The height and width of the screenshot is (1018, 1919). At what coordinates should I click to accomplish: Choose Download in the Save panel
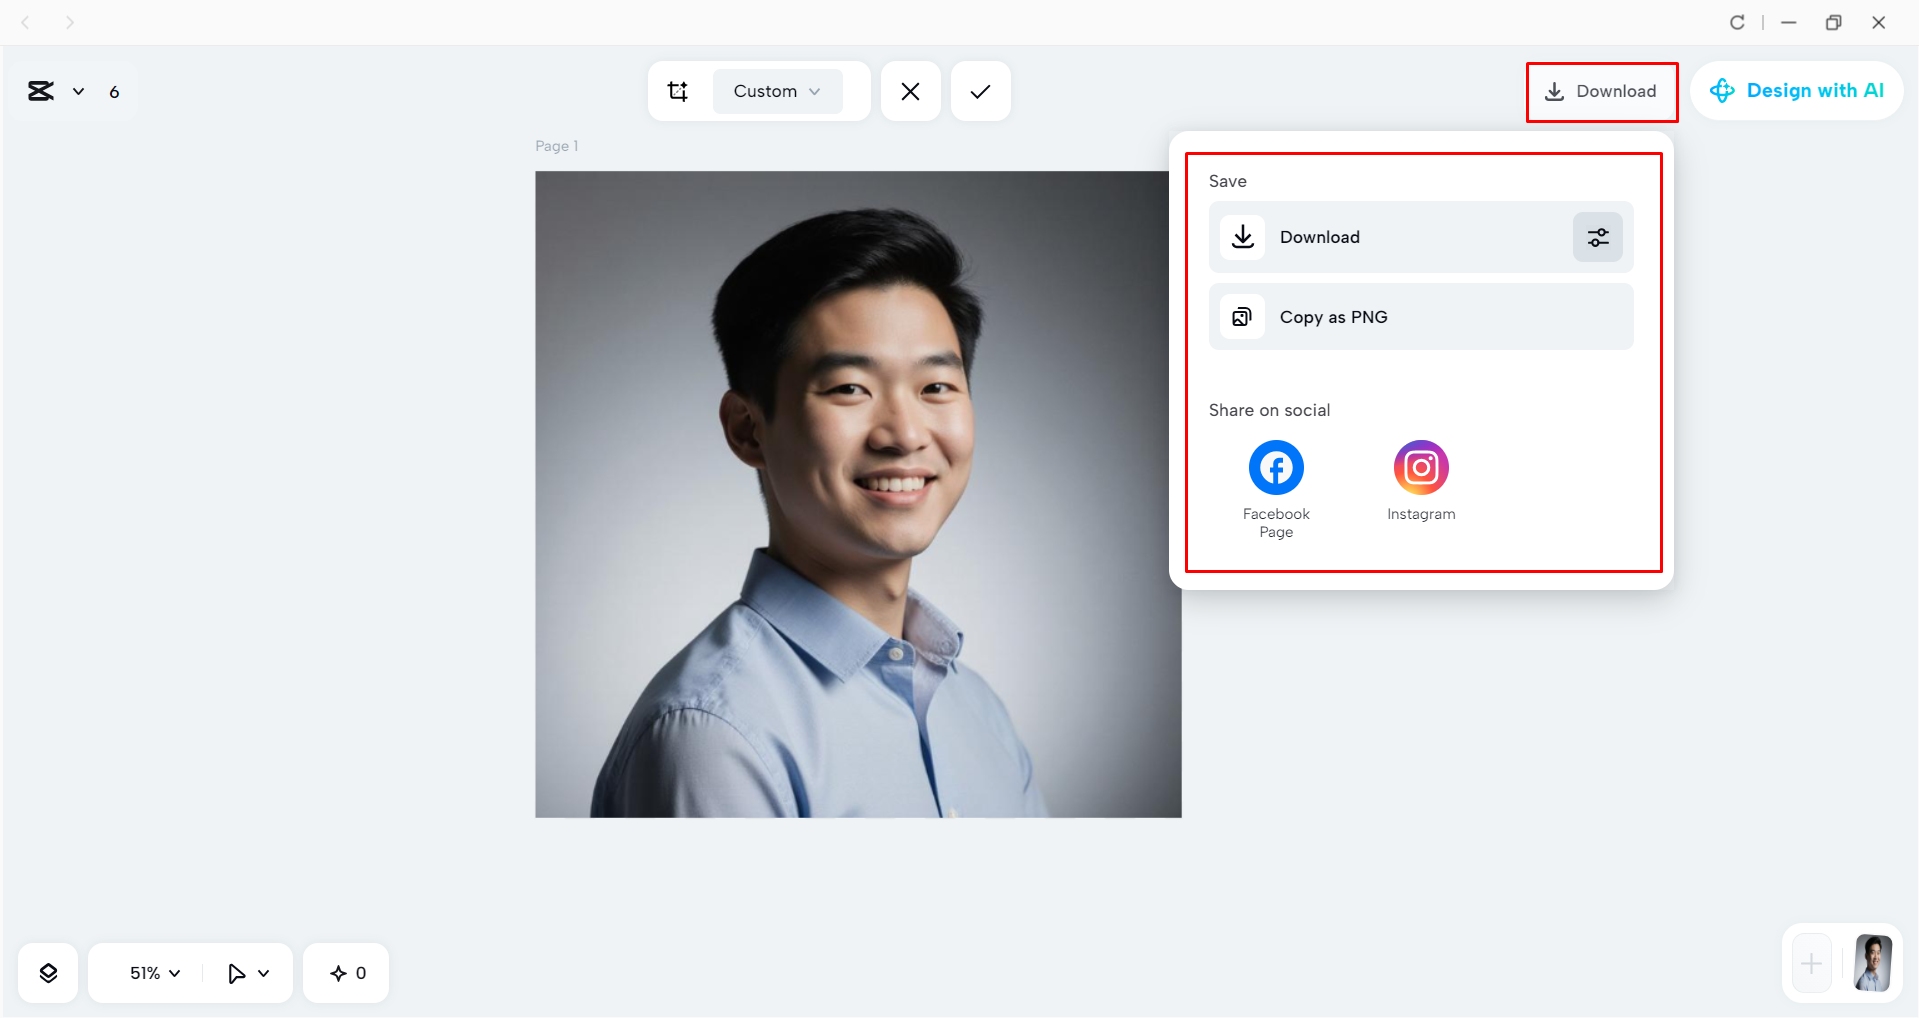tap(1421, 237)
